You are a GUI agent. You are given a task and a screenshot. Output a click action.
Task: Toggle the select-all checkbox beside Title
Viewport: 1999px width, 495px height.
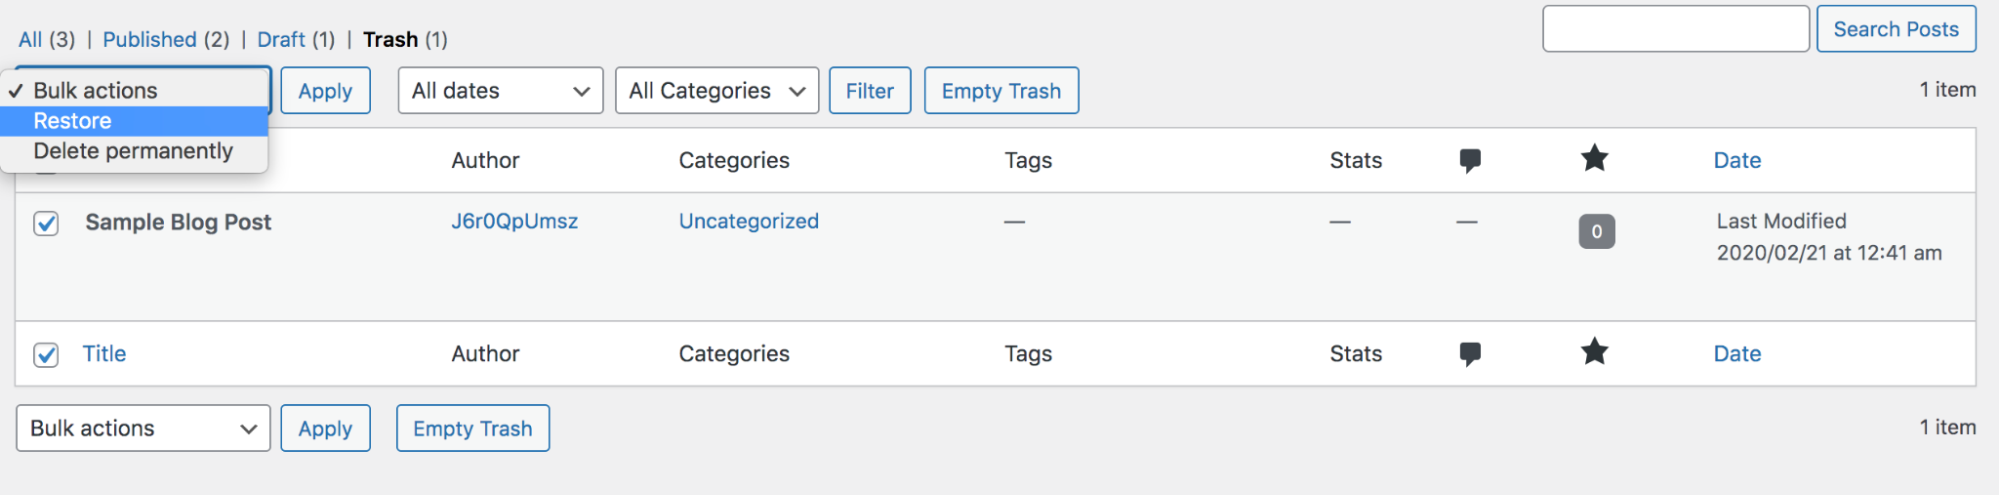tap(46, 355)
